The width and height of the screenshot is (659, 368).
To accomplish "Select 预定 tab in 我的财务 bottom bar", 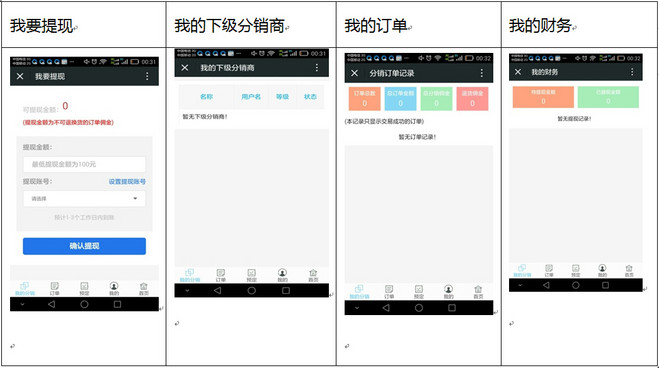I will [x=575, y=271].
